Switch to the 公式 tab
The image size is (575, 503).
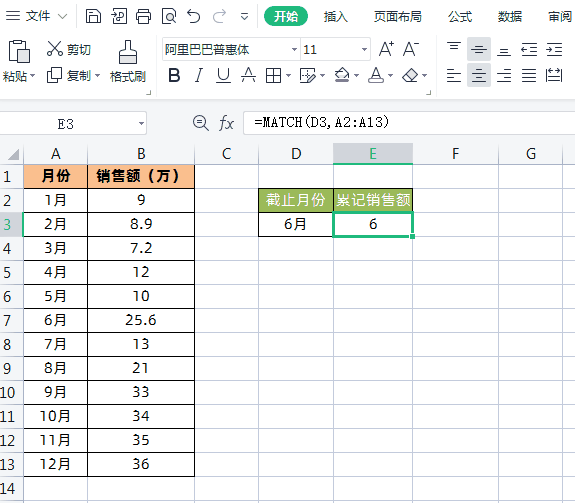(x=460, y=16)
